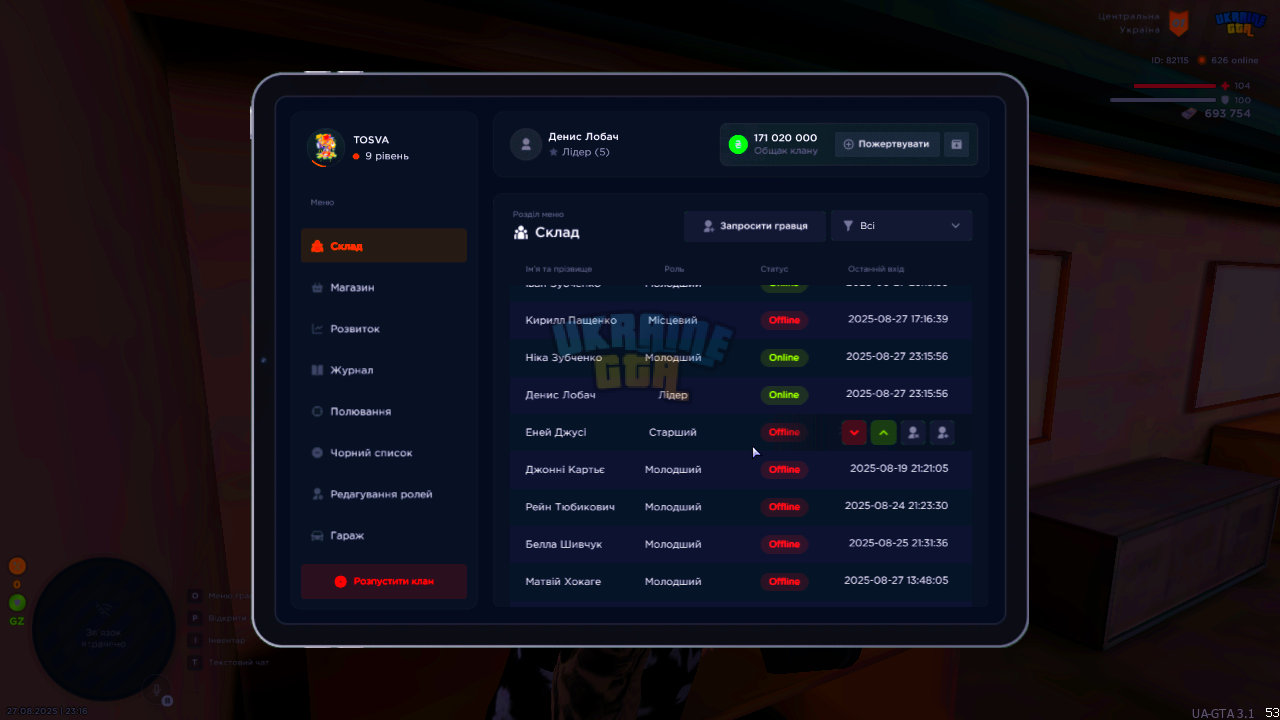
Task: Select the name Кирилл Пащенко
Action: (571, 320)
